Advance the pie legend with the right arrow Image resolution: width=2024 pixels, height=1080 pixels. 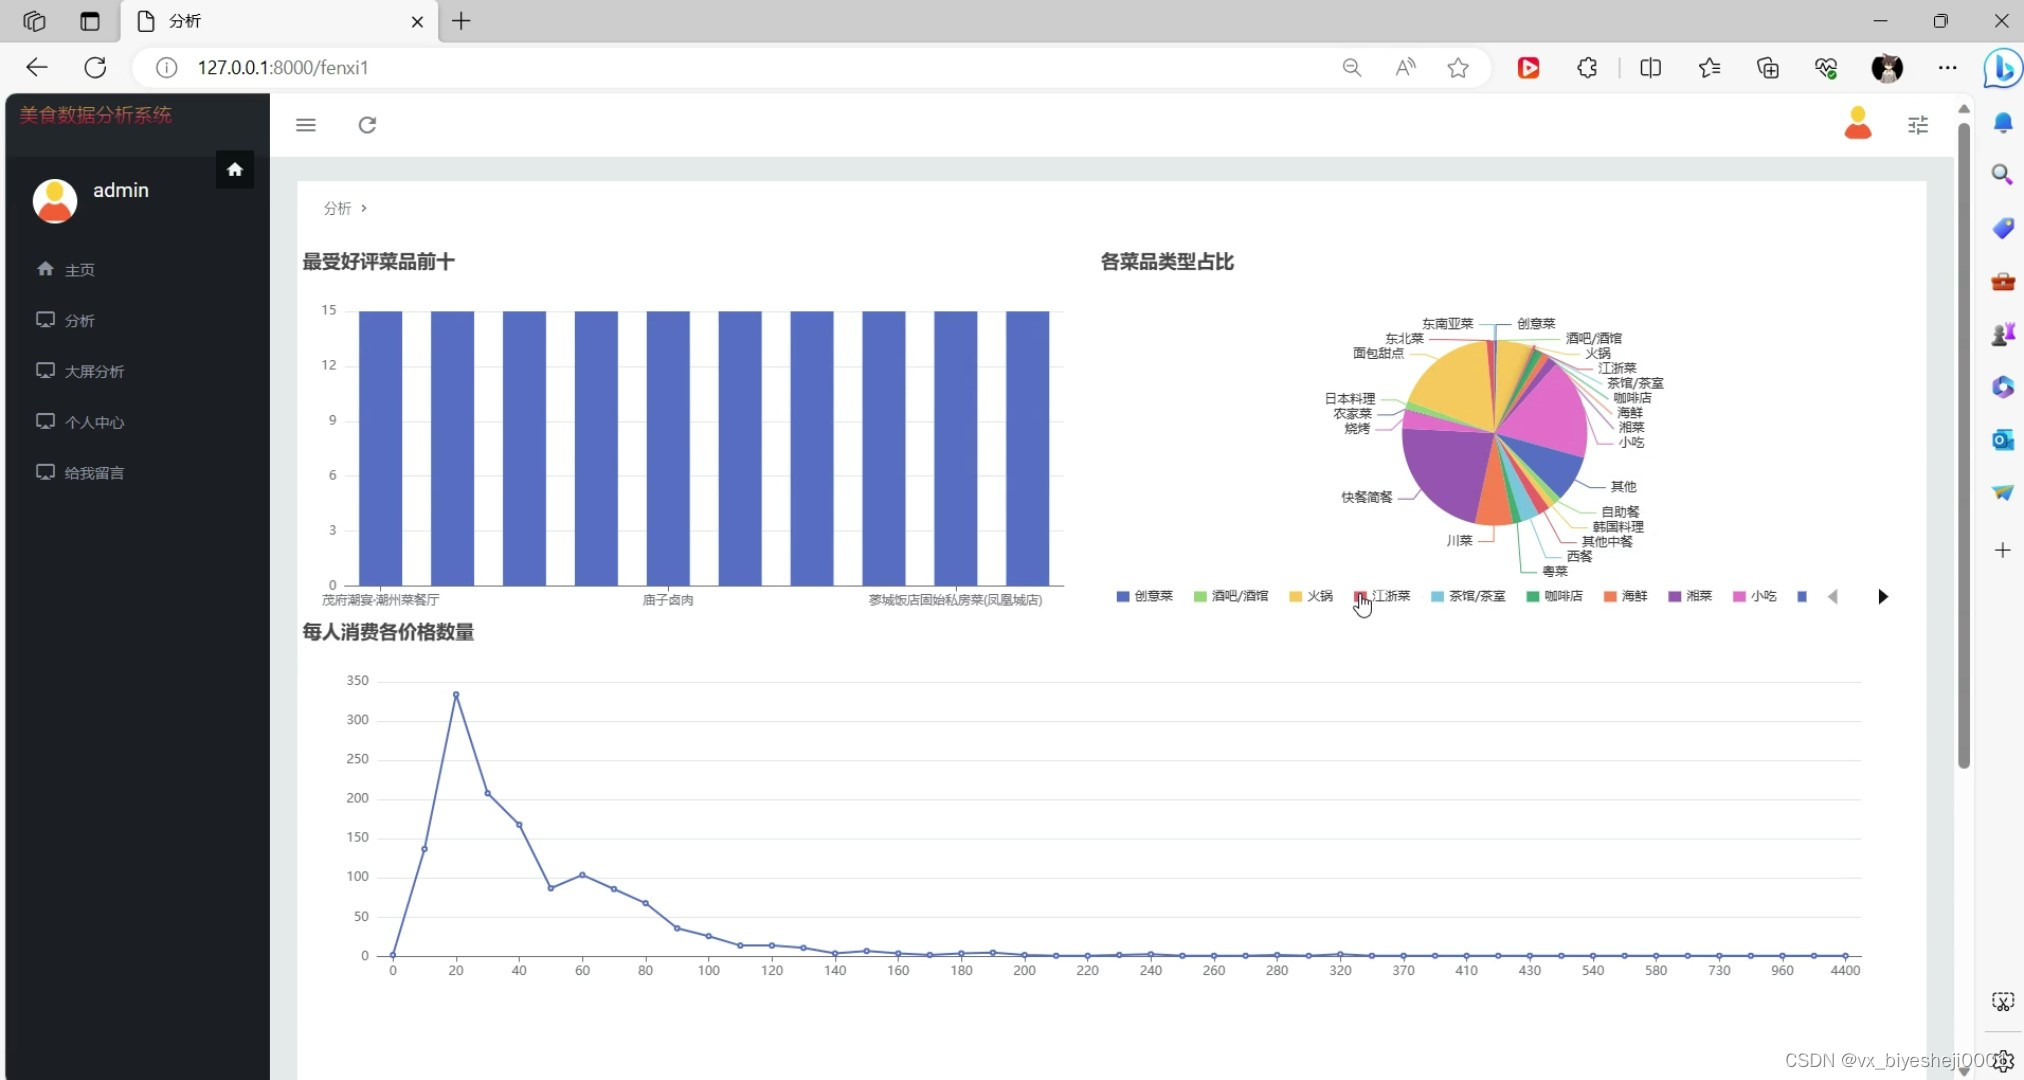pyautogui.click(x=1884, y=596)
